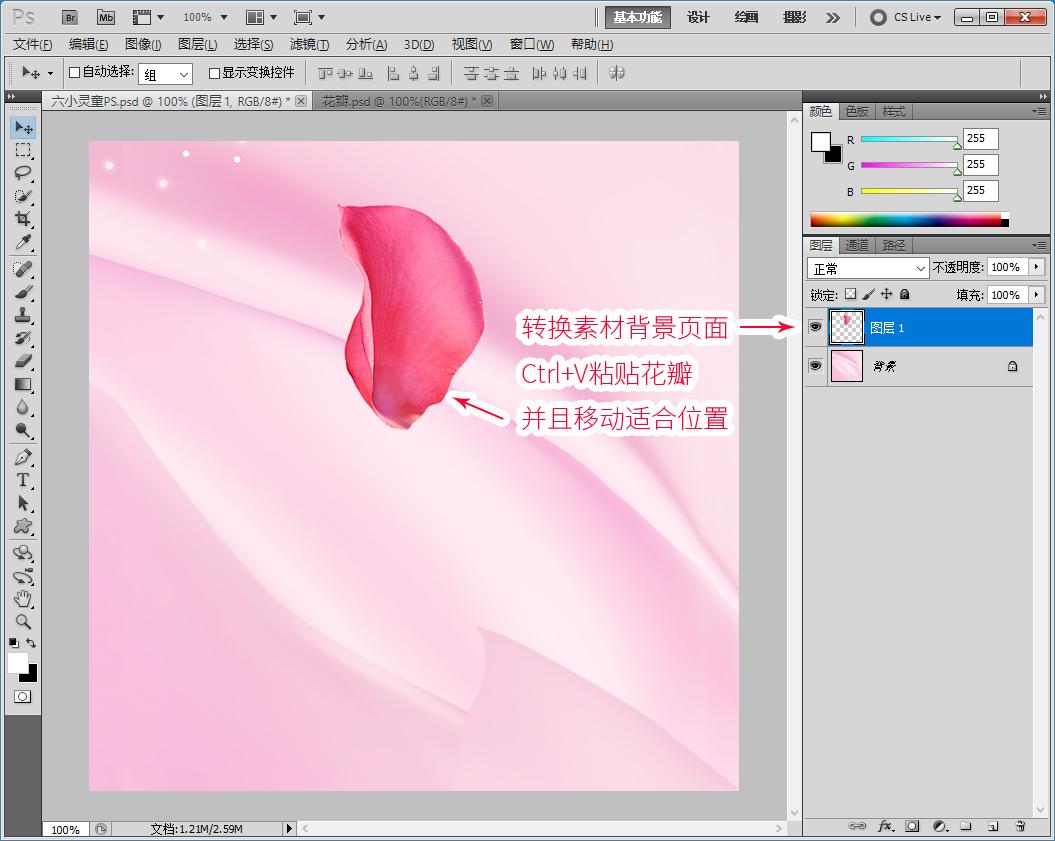This screenshot has width=1055, height=841.
Task: Select the Dodge tool
Action: (24, 430)
